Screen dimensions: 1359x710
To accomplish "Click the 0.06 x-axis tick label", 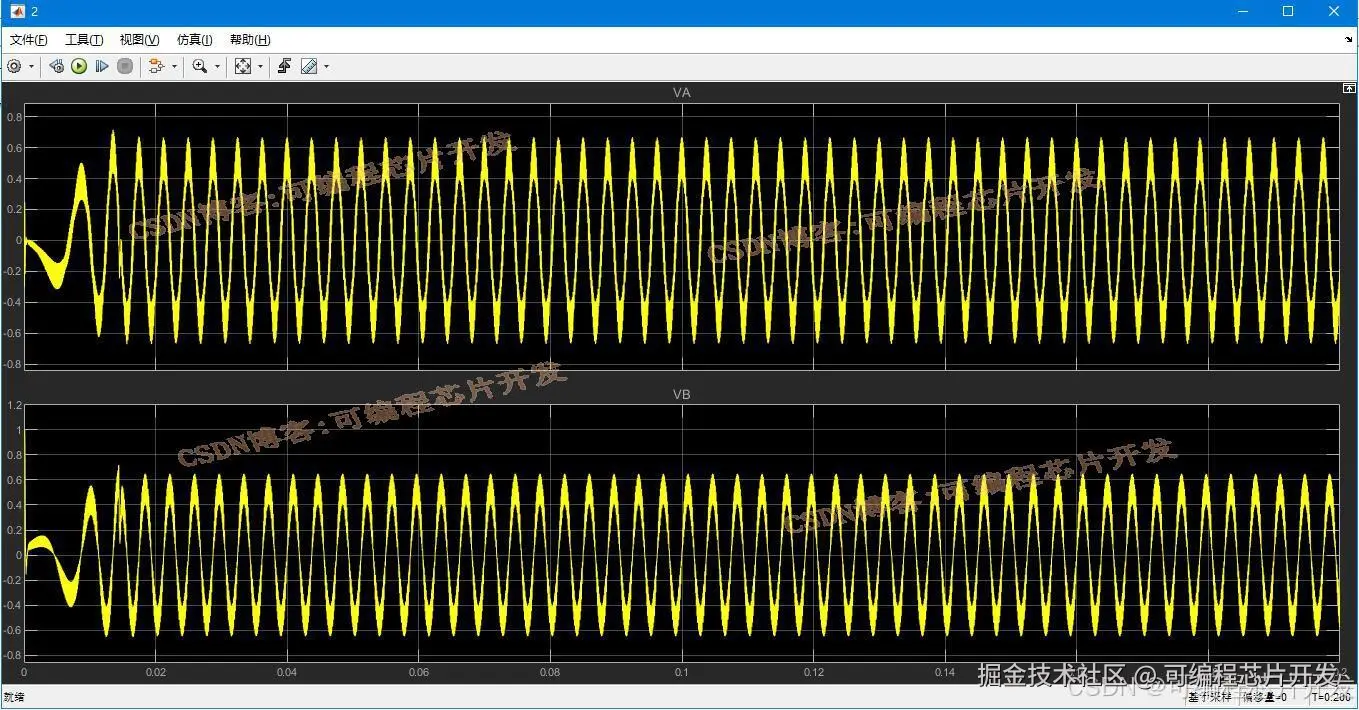I will point(419,673).
